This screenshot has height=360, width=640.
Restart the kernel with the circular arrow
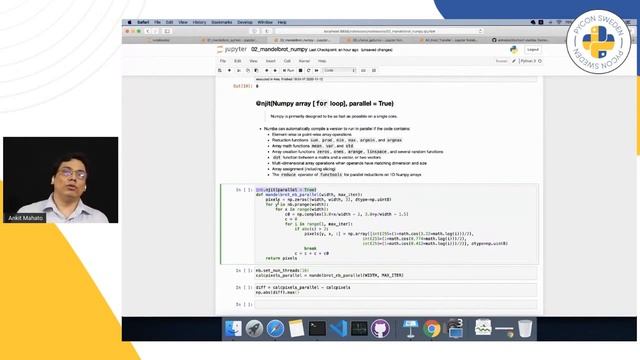[309, 71]
